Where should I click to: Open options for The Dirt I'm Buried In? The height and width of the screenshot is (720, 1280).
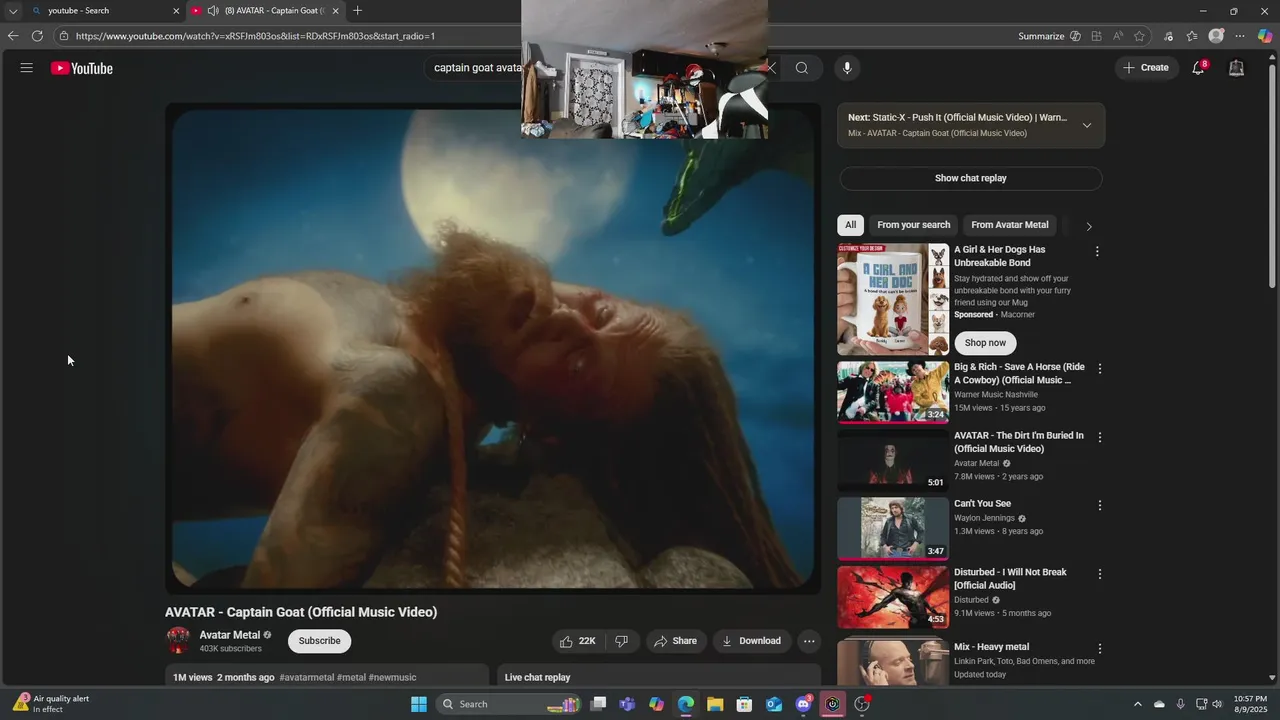click(x=1100, y=438)
